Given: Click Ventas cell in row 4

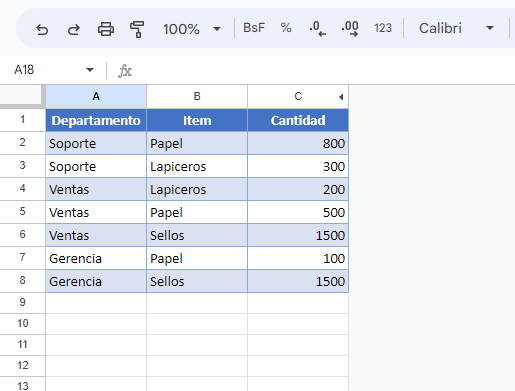Looking at the screenshot, I should point(96,189).
